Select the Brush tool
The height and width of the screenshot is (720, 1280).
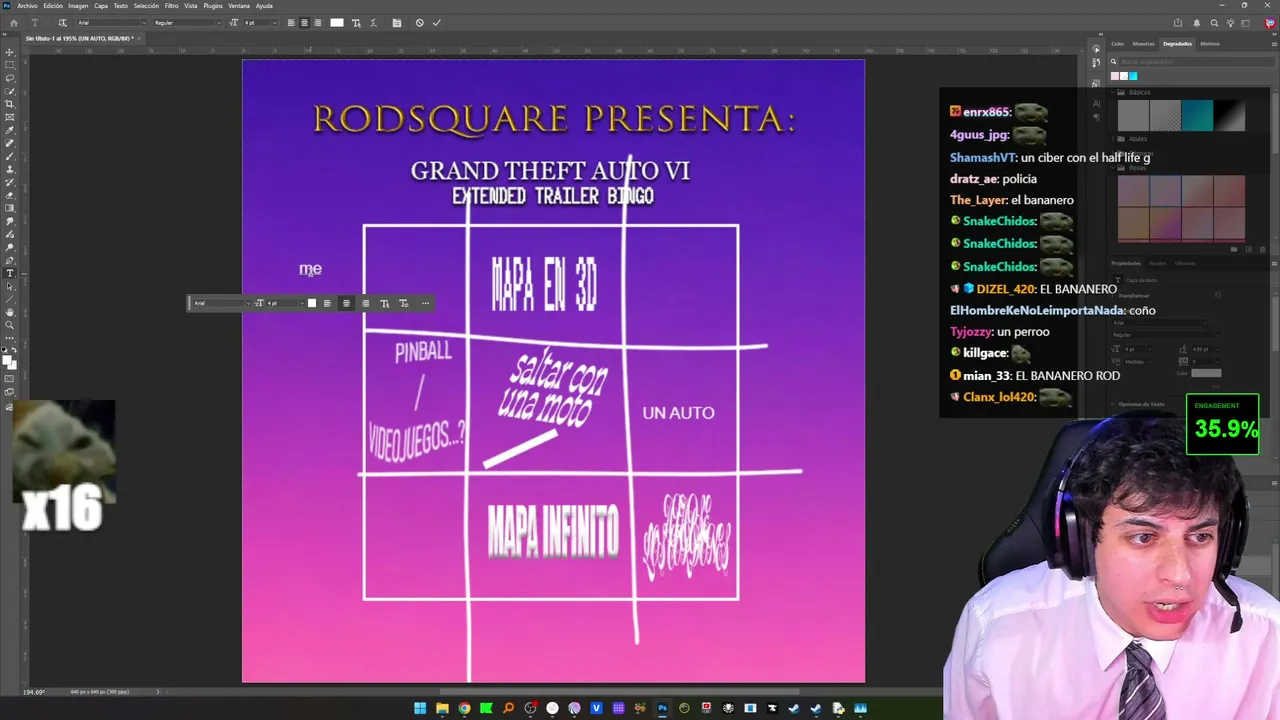(10, 156)
